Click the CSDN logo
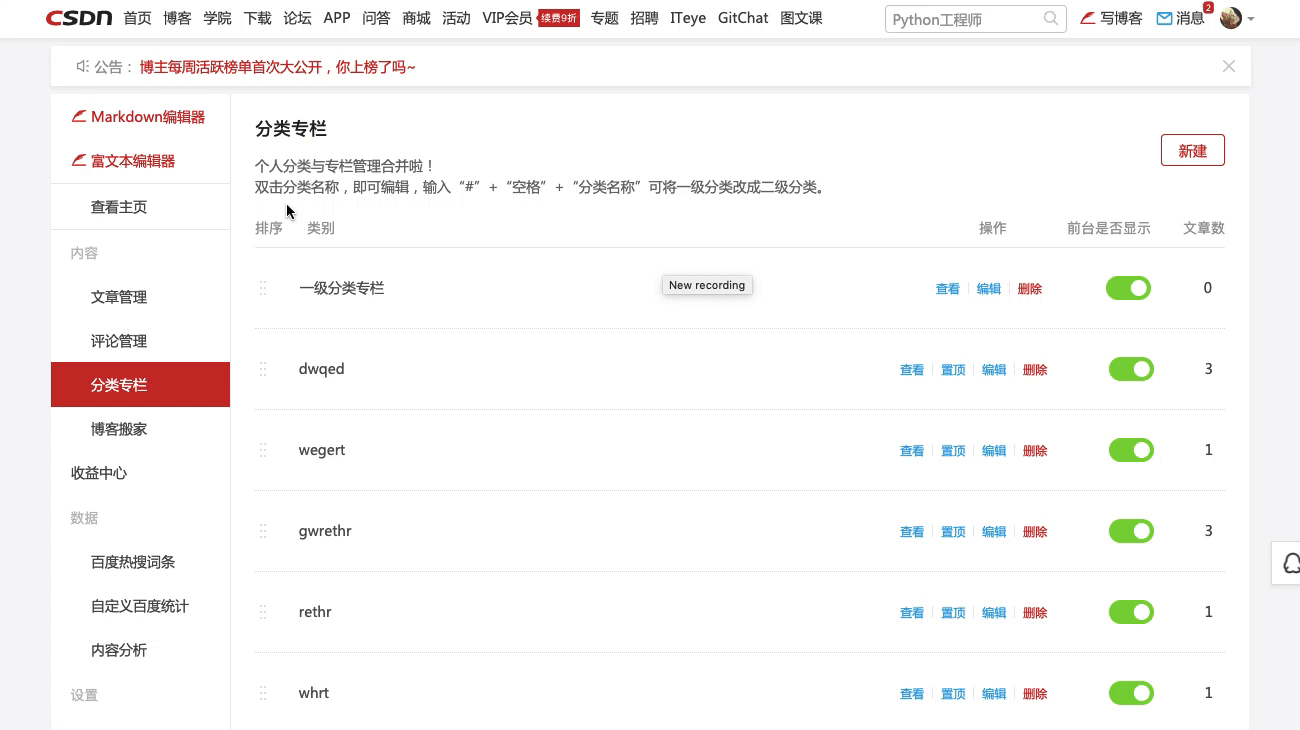 80,18
